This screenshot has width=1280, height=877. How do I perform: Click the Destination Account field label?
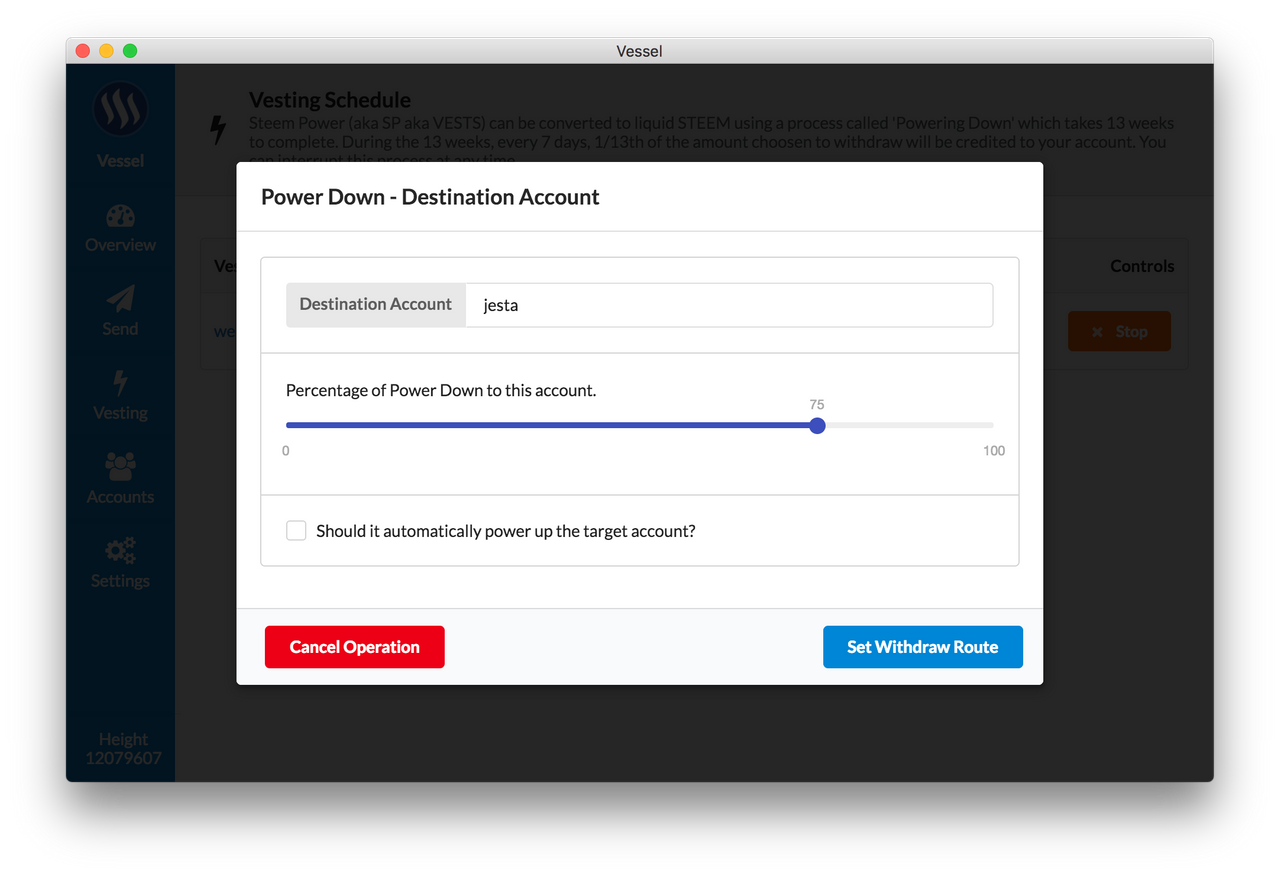point(376,304)
